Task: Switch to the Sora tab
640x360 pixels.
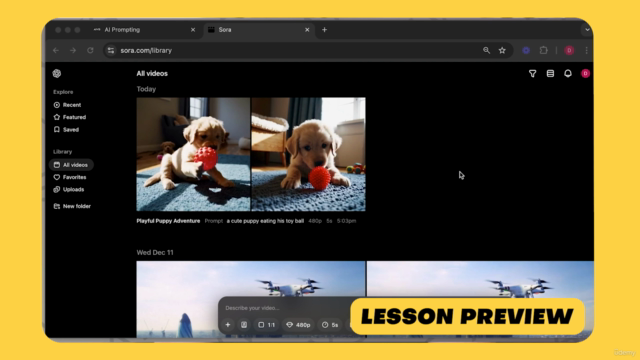Action: pos(259,30)
